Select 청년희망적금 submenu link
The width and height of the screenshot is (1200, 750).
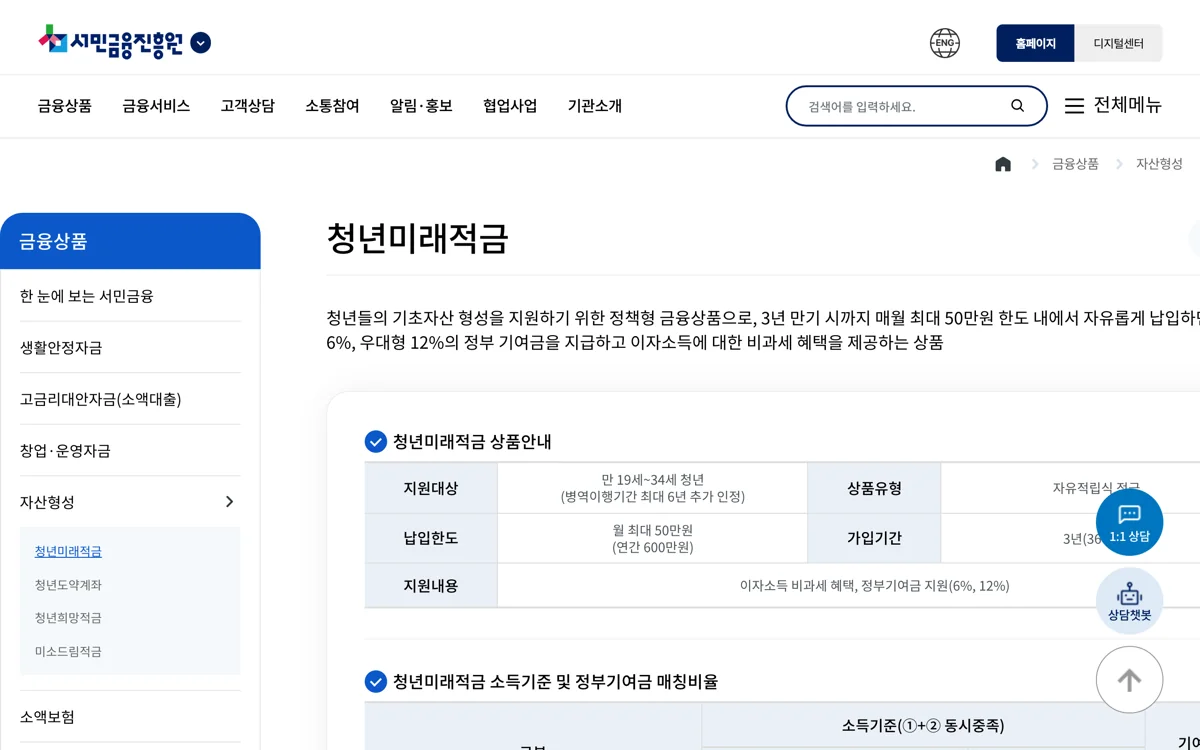click(68, 618)
